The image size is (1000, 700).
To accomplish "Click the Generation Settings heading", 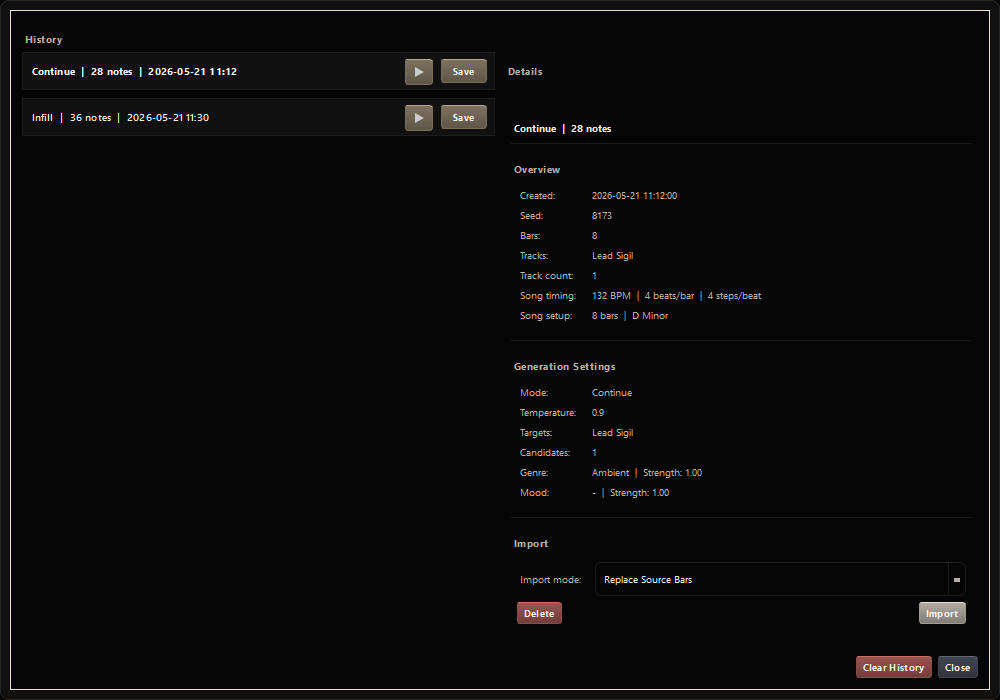I will [x=564, y=367].
